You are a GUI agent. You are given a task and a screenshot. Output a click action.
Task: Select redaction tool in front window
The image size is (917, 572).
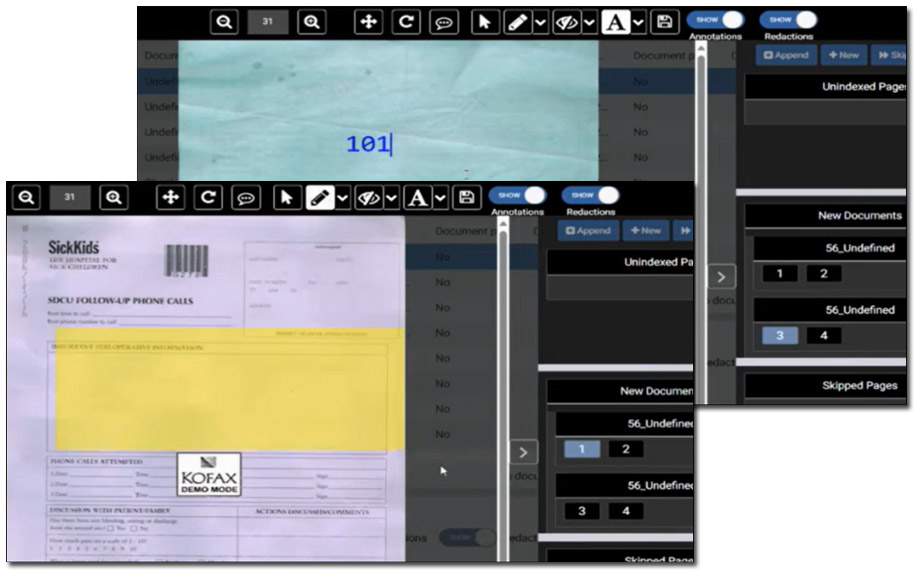[x=368, y=198]
